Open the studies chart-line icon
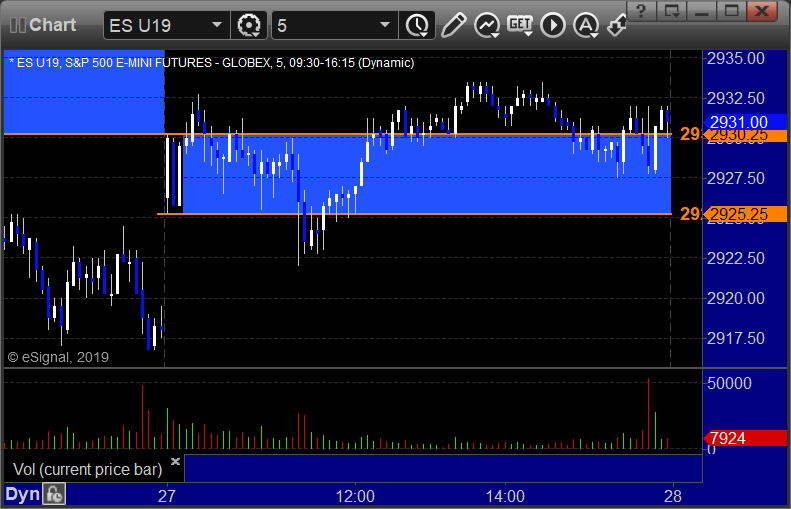 coord(487,25)
